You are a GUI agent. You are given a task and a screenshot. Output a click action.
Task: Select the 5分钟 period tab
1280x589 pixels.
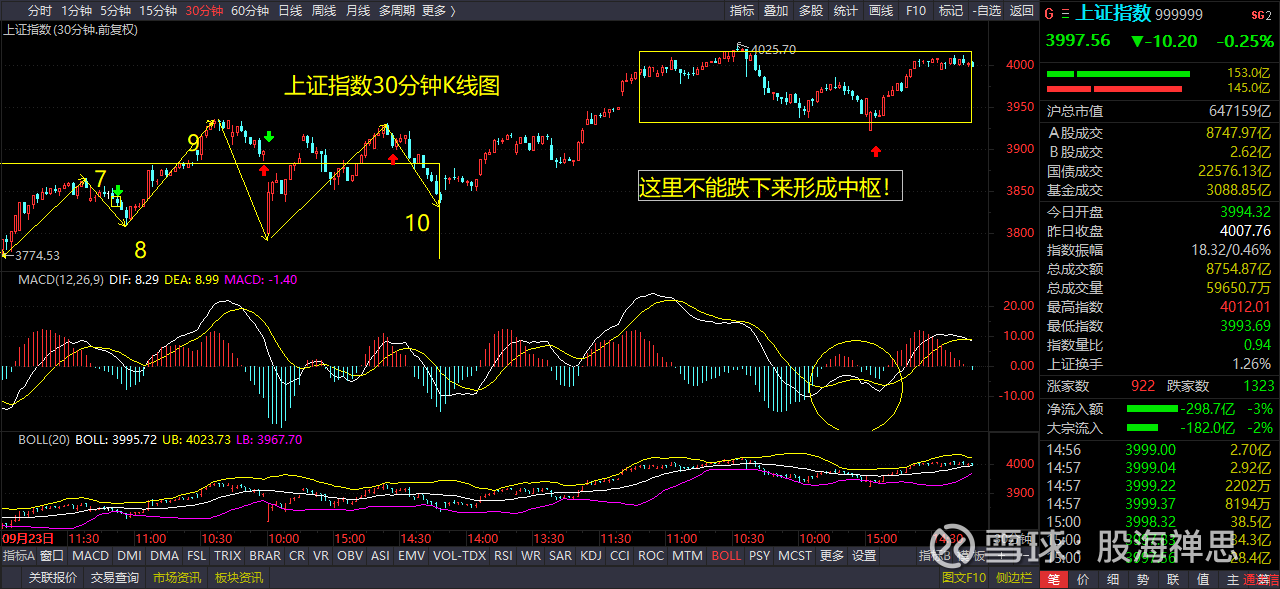click(115, 11)
